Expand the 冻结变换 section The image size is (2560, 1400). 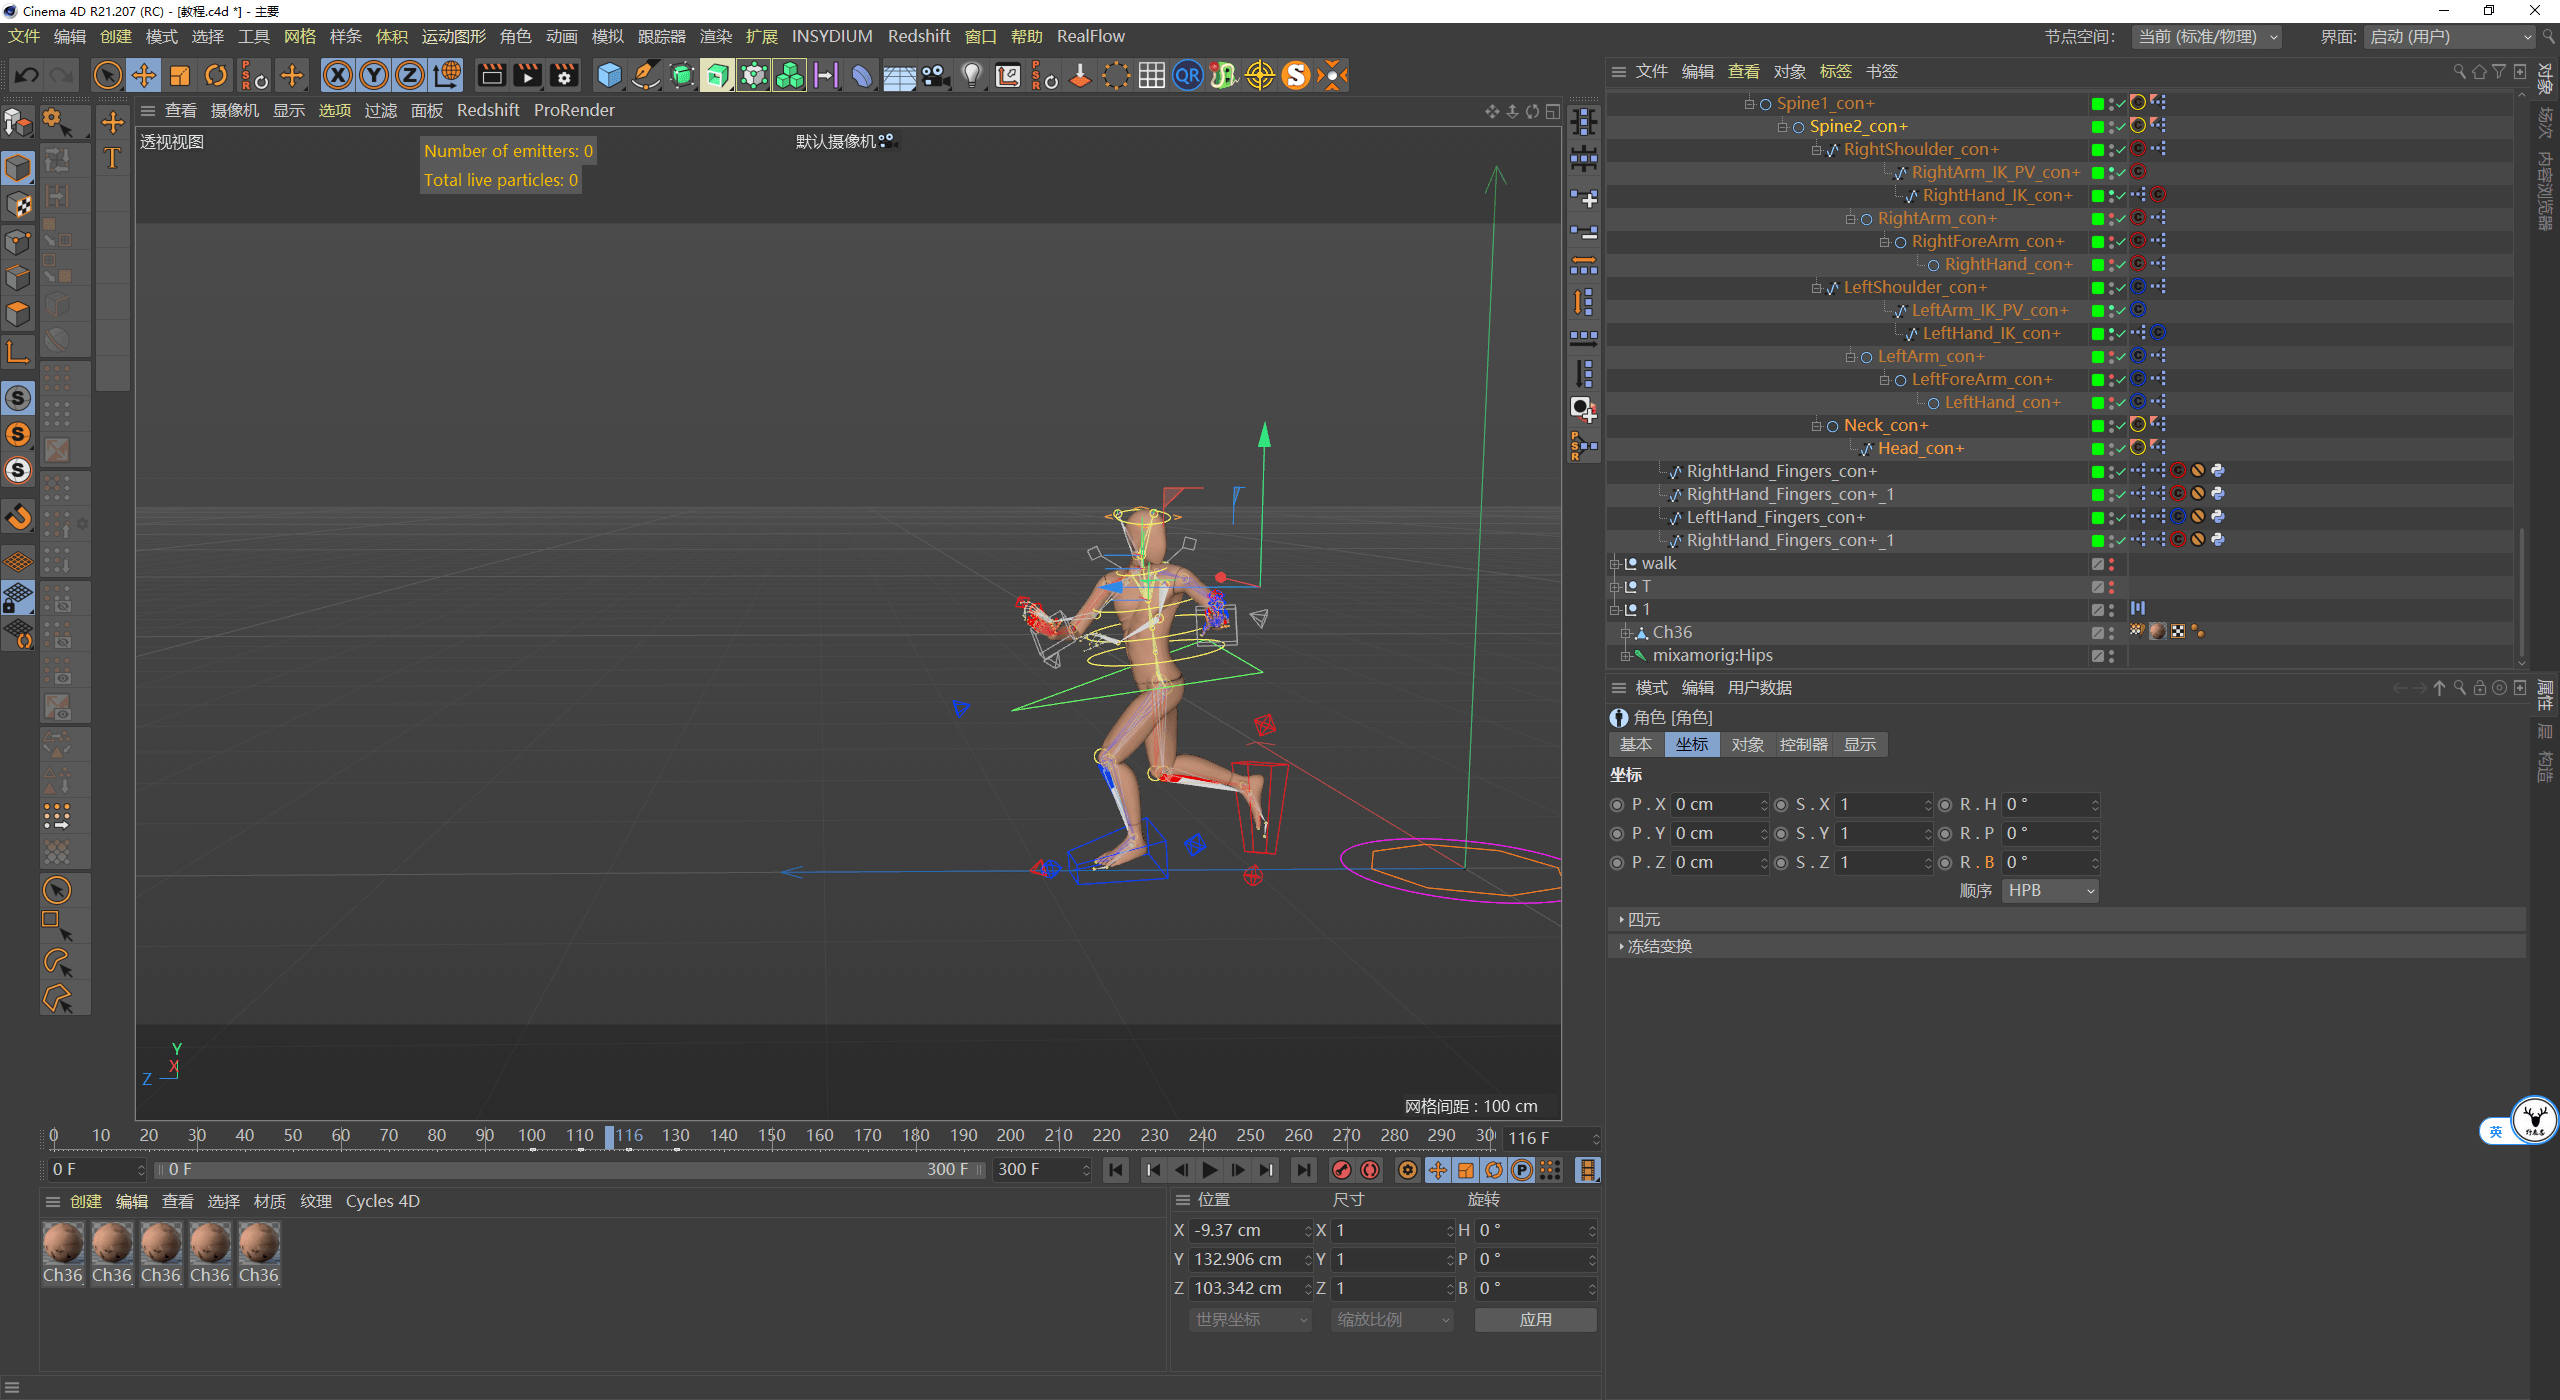(1658, 947)
